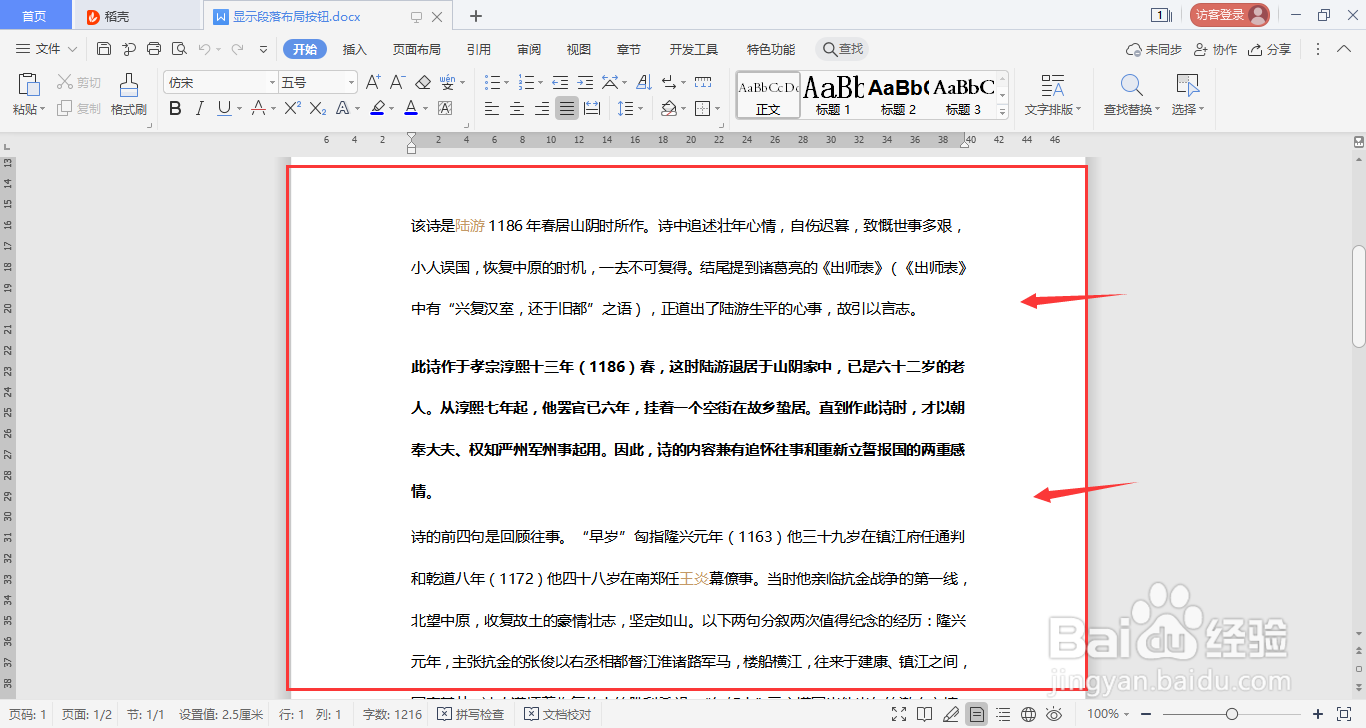Click the Increase Indent icon
Viewport: 1366px width, 728px height.
pos(585,82)
